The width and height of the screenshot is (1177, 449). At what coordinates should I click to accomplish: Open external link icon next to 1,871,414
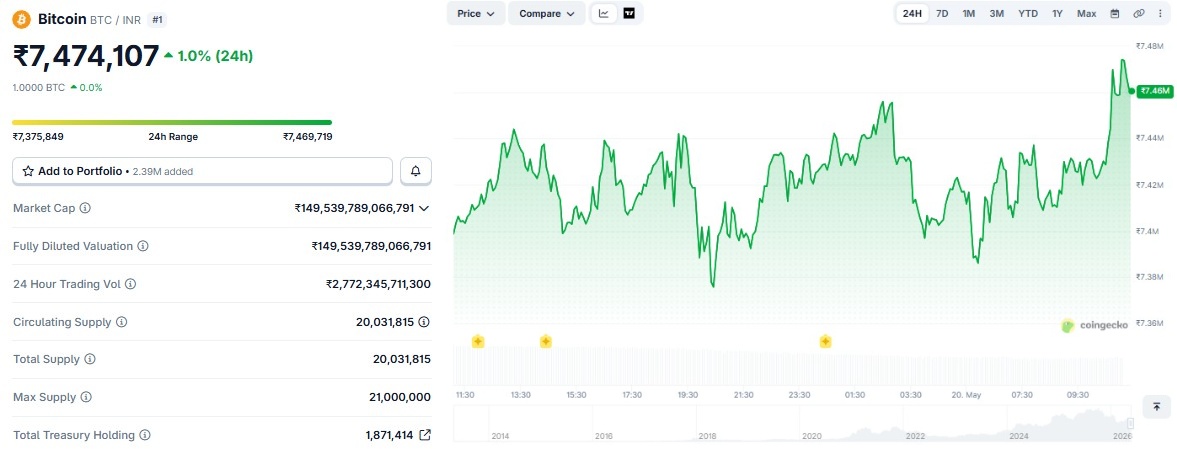click(425, 435)
